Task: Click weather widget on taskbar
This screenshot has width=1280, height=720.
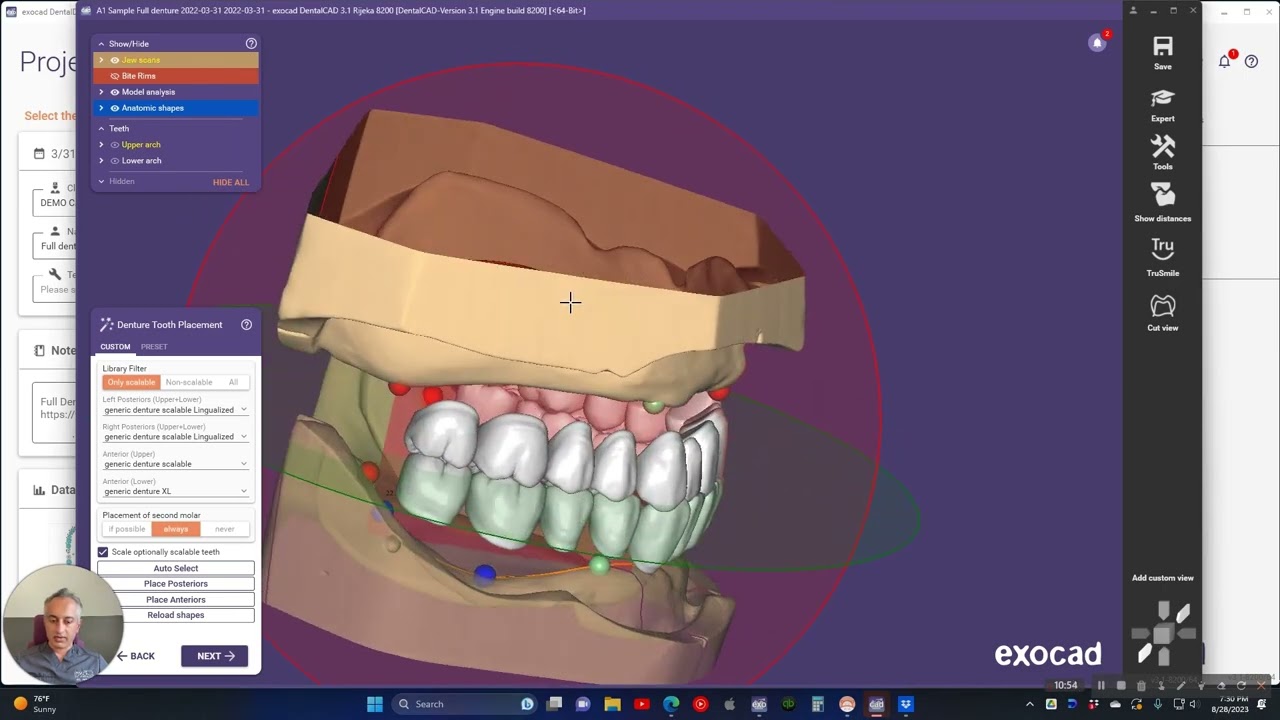Action: [35, 704]
